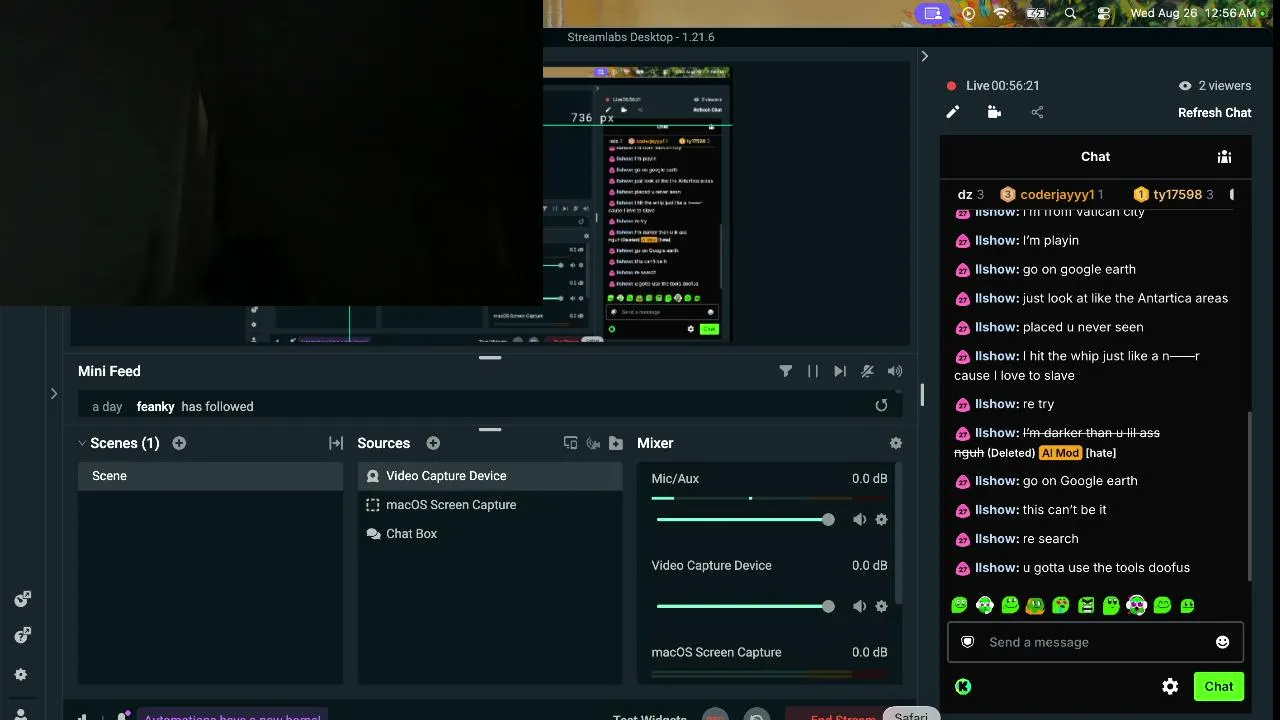1280x720 pixels.
Task: Open the scene transitions icon beside Scenes
Action: click(336, 443)
